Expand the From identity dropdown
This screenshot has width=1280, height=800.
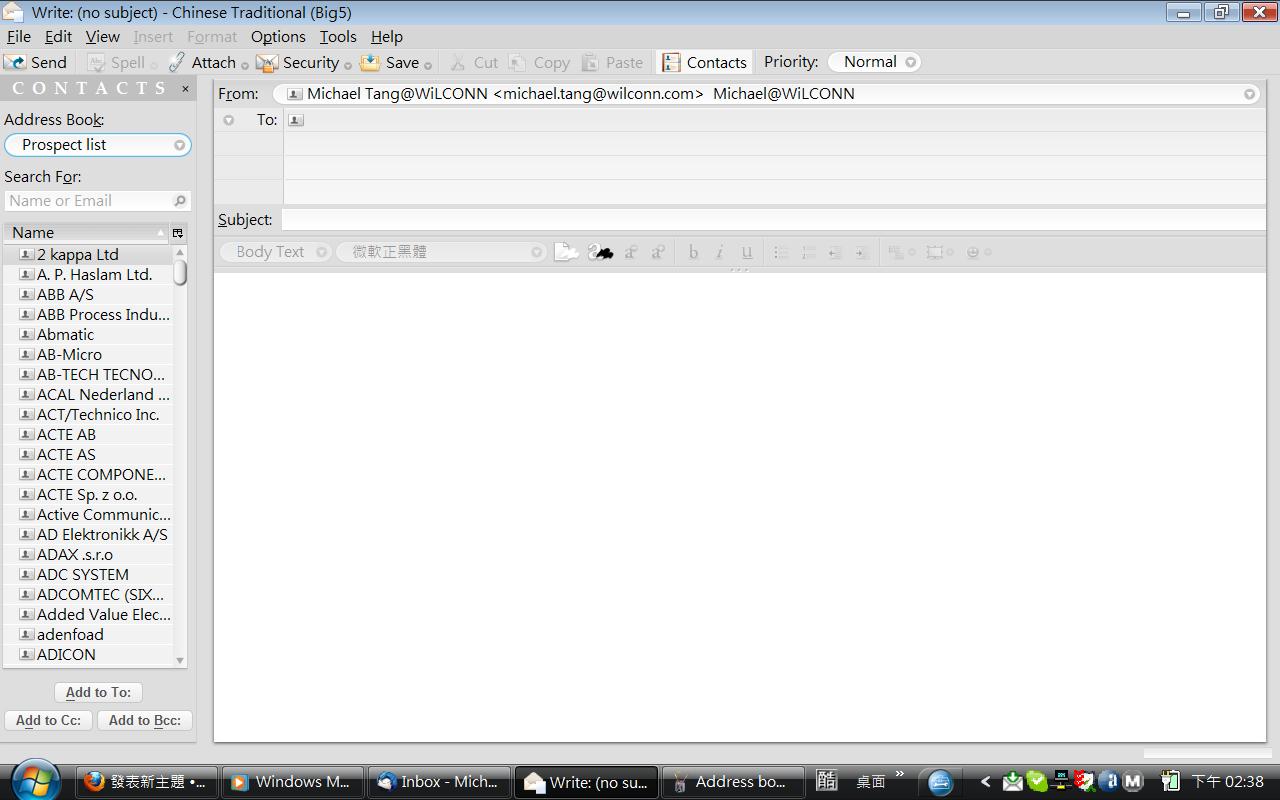[1249, 94]
